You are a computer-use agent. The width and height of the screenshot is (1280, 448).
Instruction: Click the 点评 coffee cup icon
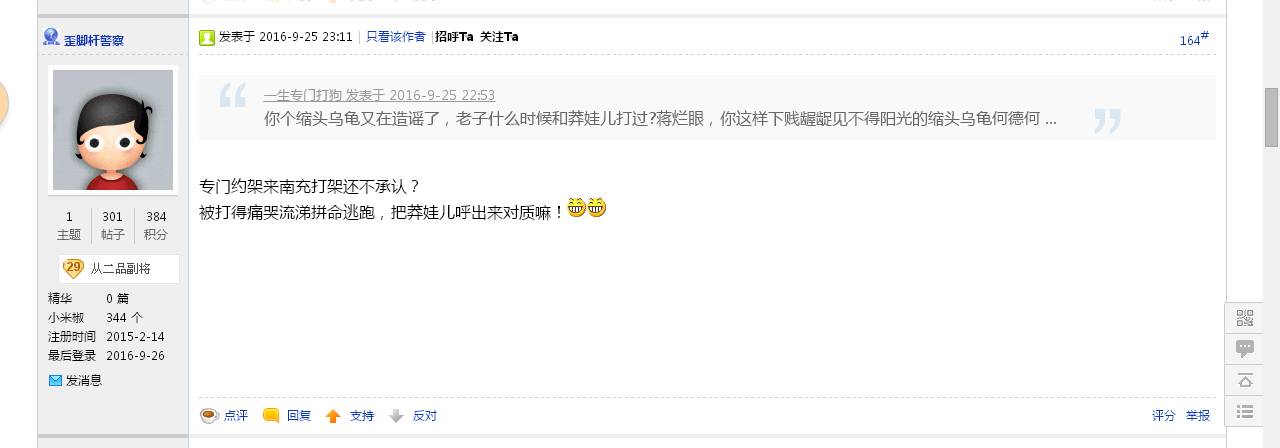209,416
